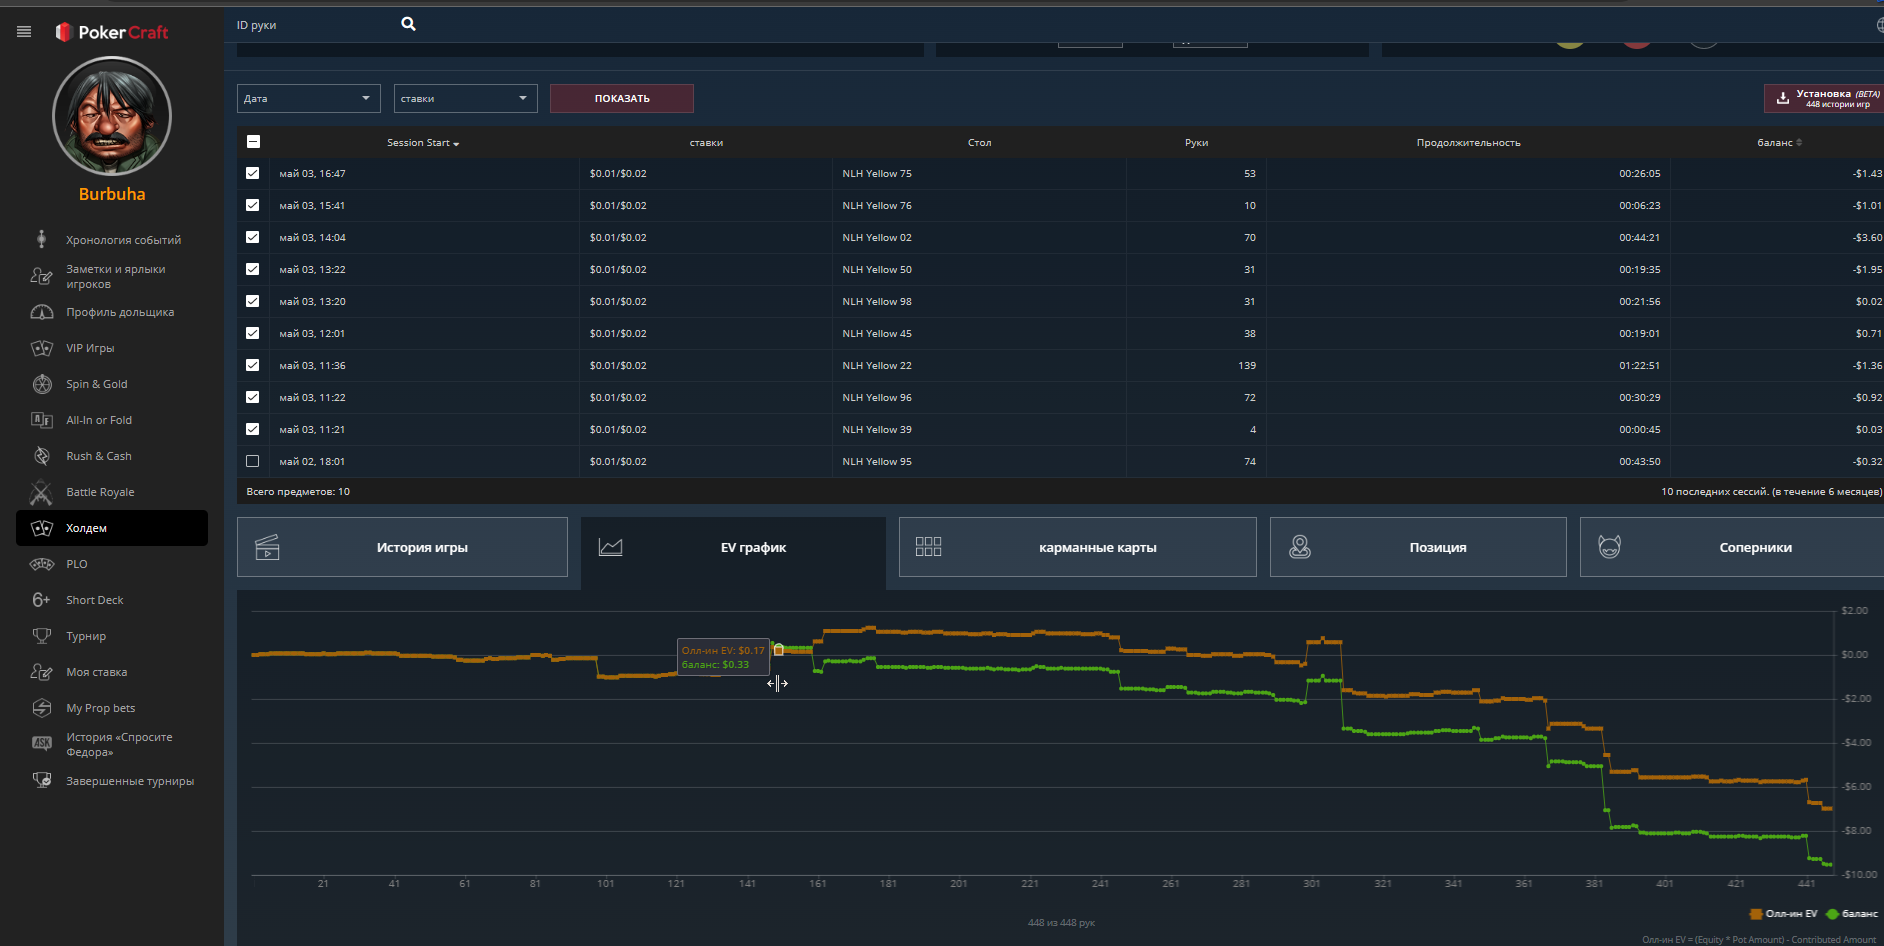Switch to История игры tab
This screenshot has height=946, width=1884.
pyautogui.click(x=402, y=547)
